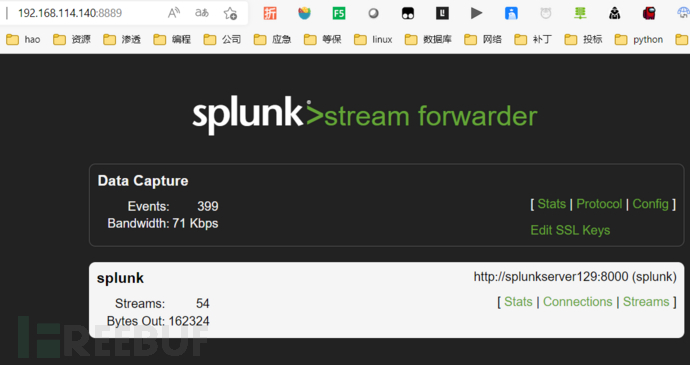Click the Events value 399
The image size is (690, 365).
click(x=208, y=206)
